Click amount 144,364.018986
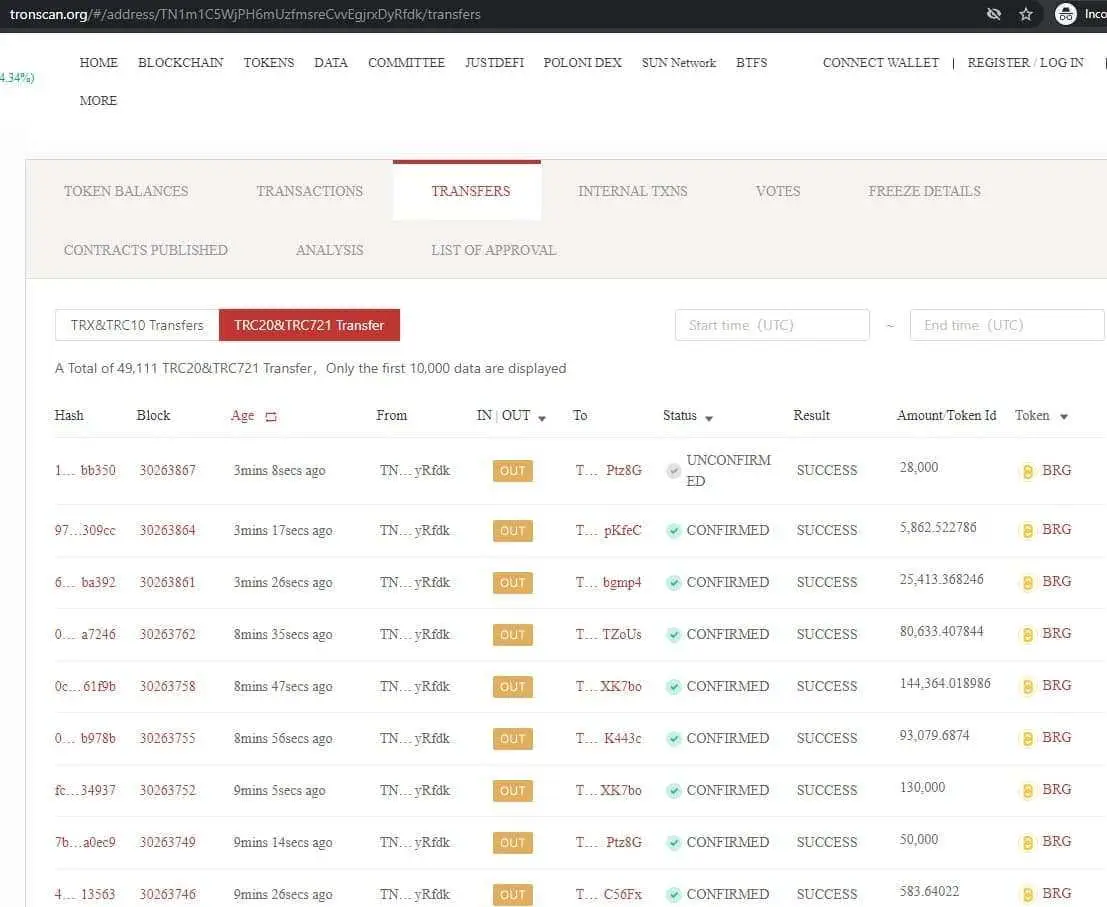1107x907 pixels. (x=945, y=683)
